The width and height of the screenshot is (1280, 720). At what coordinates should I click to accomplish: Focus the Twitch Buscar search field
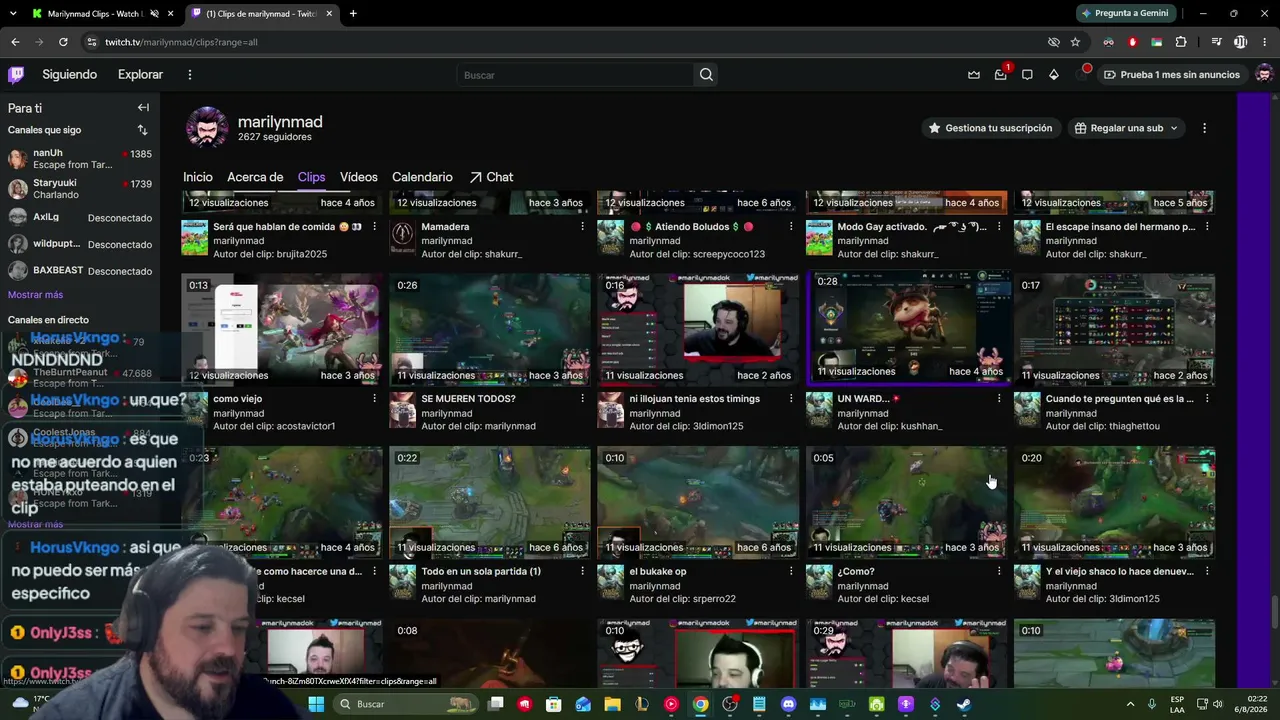tap(576, 75)
